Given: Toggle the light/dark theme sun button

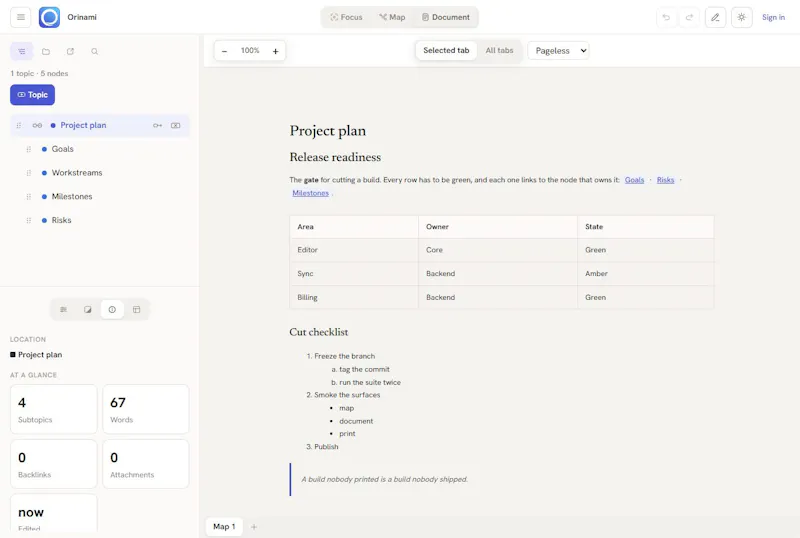Looking at the screenshot, I should tap(741, 17).
